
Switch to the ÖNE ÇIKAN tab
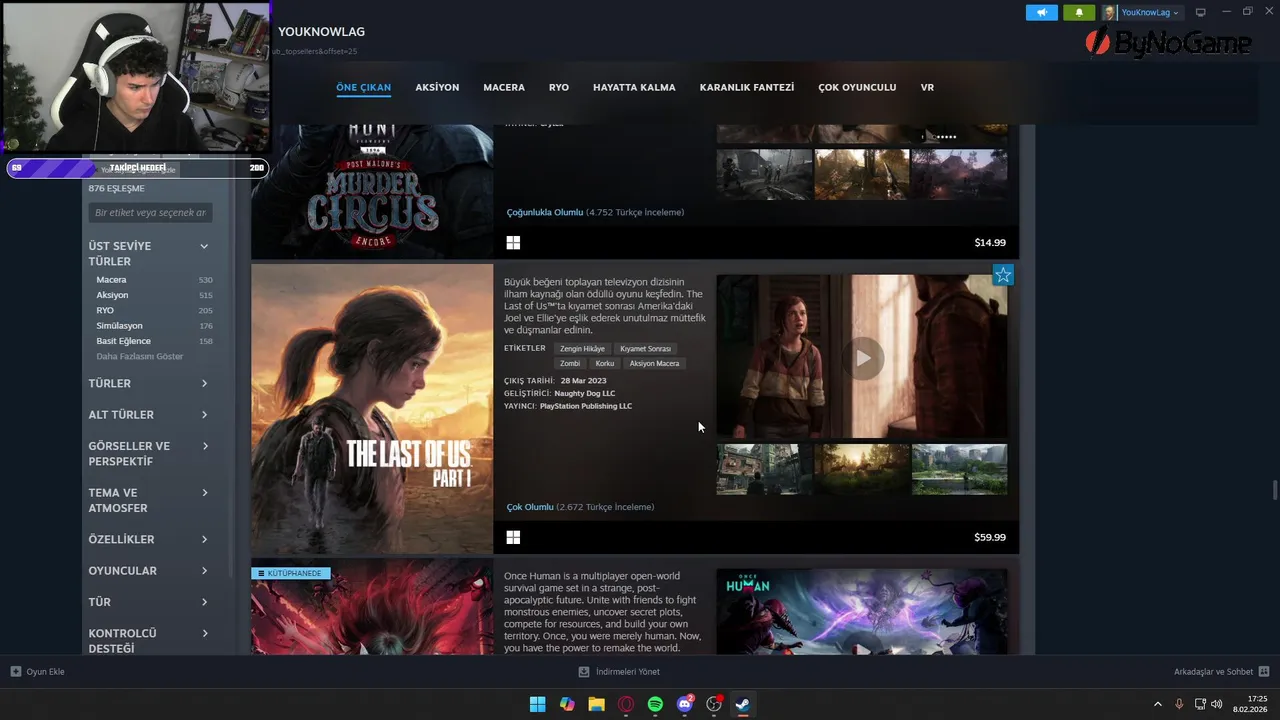363,87
